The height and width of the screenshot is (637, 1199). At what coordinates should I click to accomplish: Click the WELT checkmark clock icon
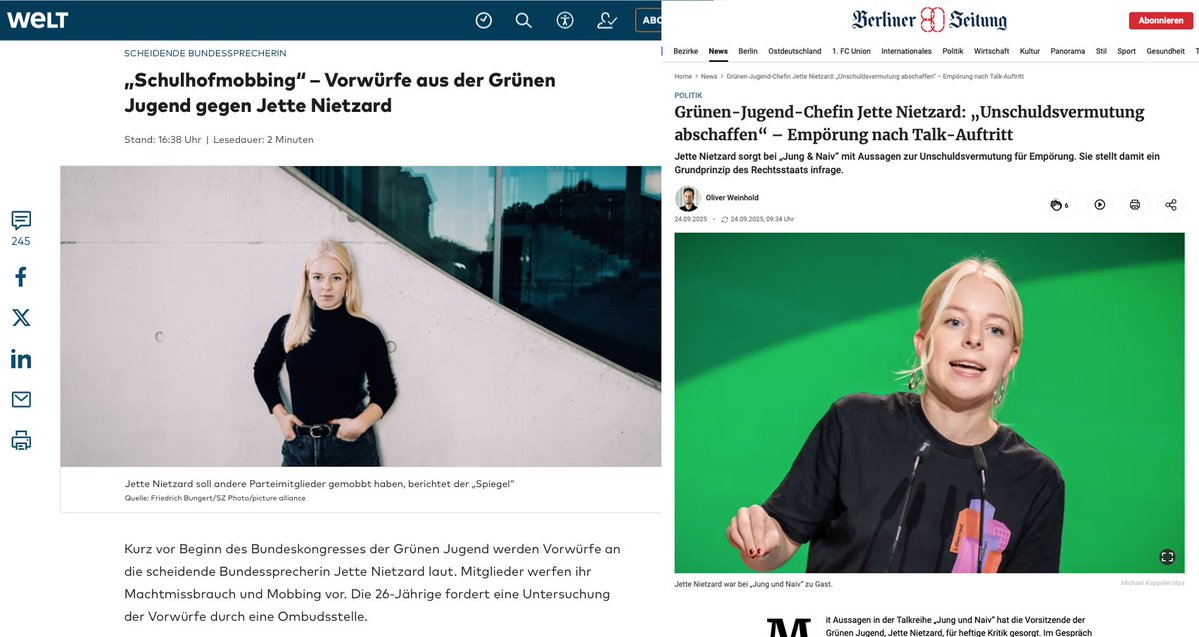pyautogui.click(x=484, y=21)
